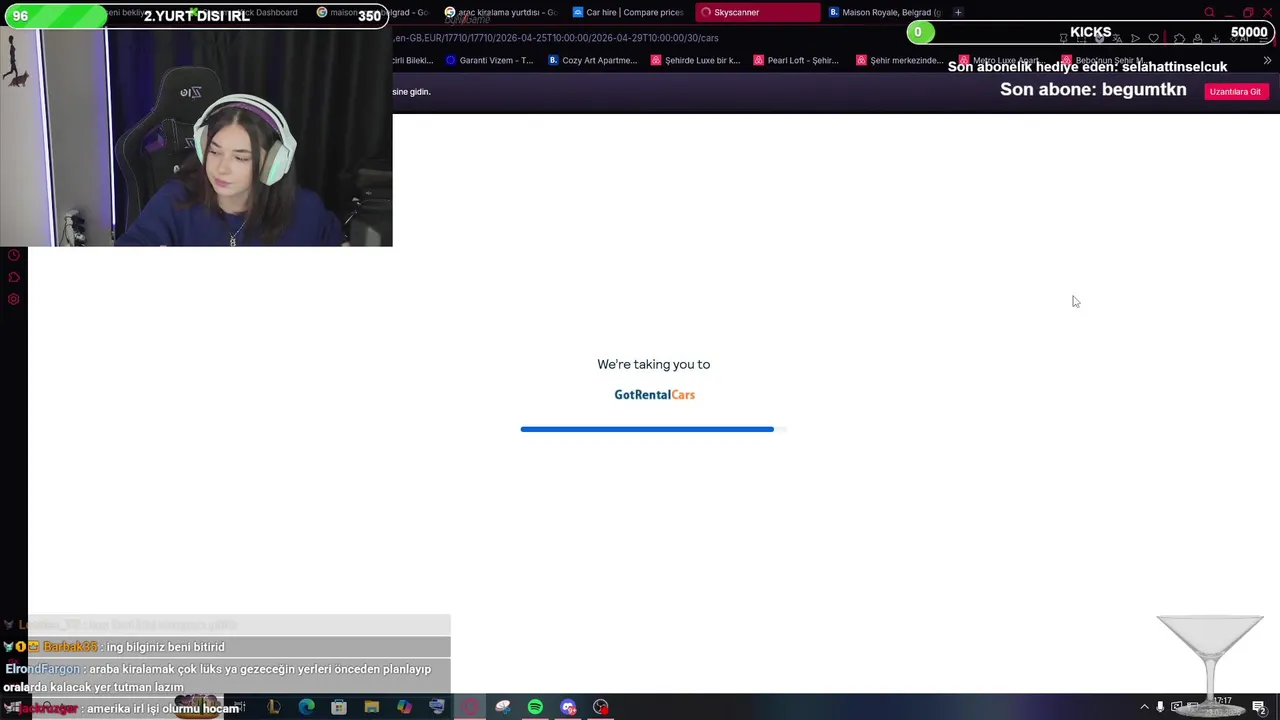Open Şehir merkezinde... bookmark
Viewport: 1280px width, 720px height.
(900, 60)
